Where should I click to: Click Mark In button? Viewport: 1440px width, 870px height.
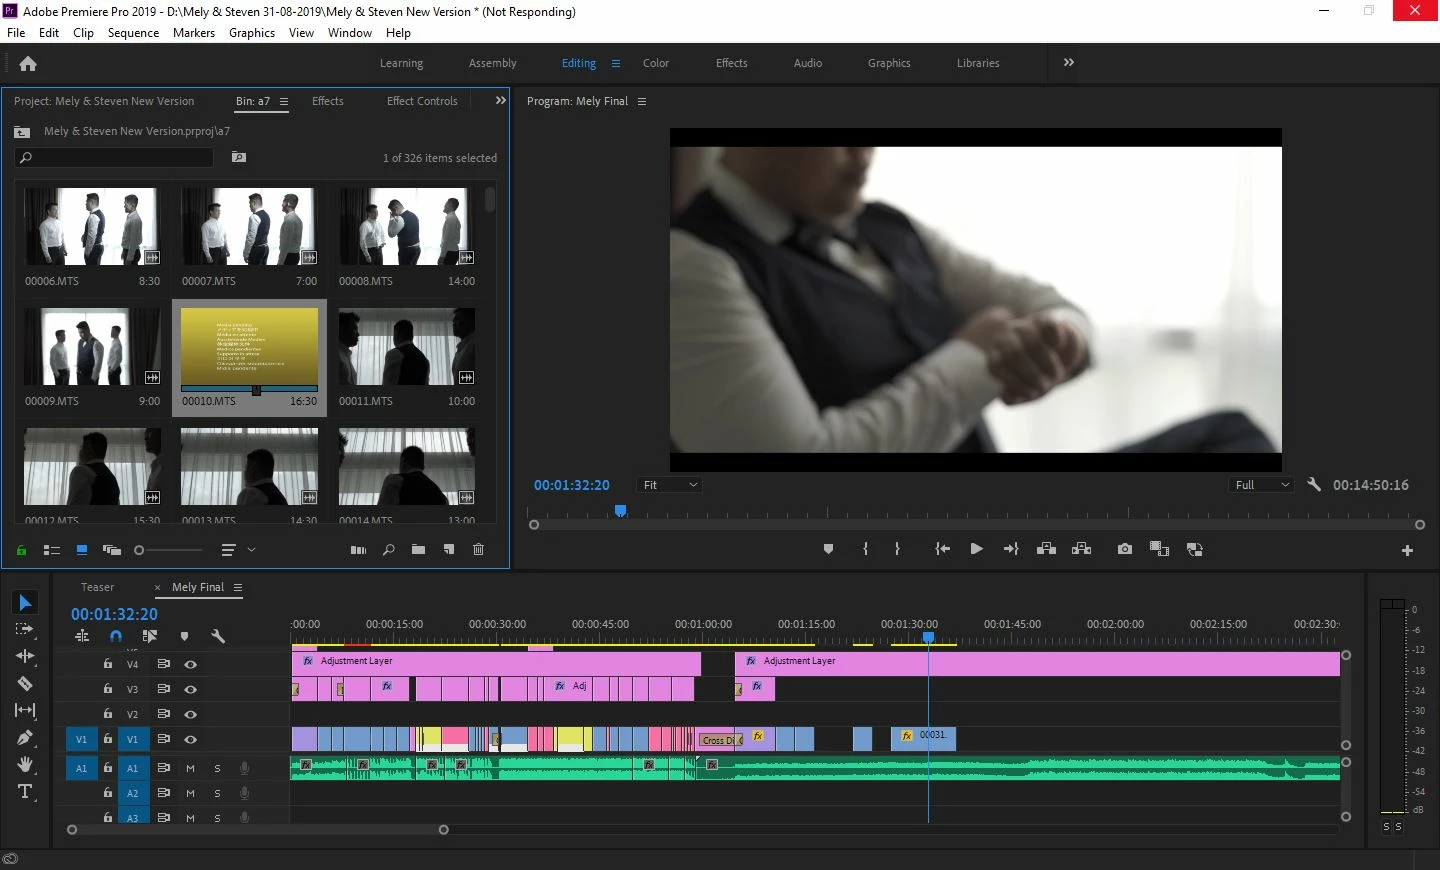coord(865,549)
